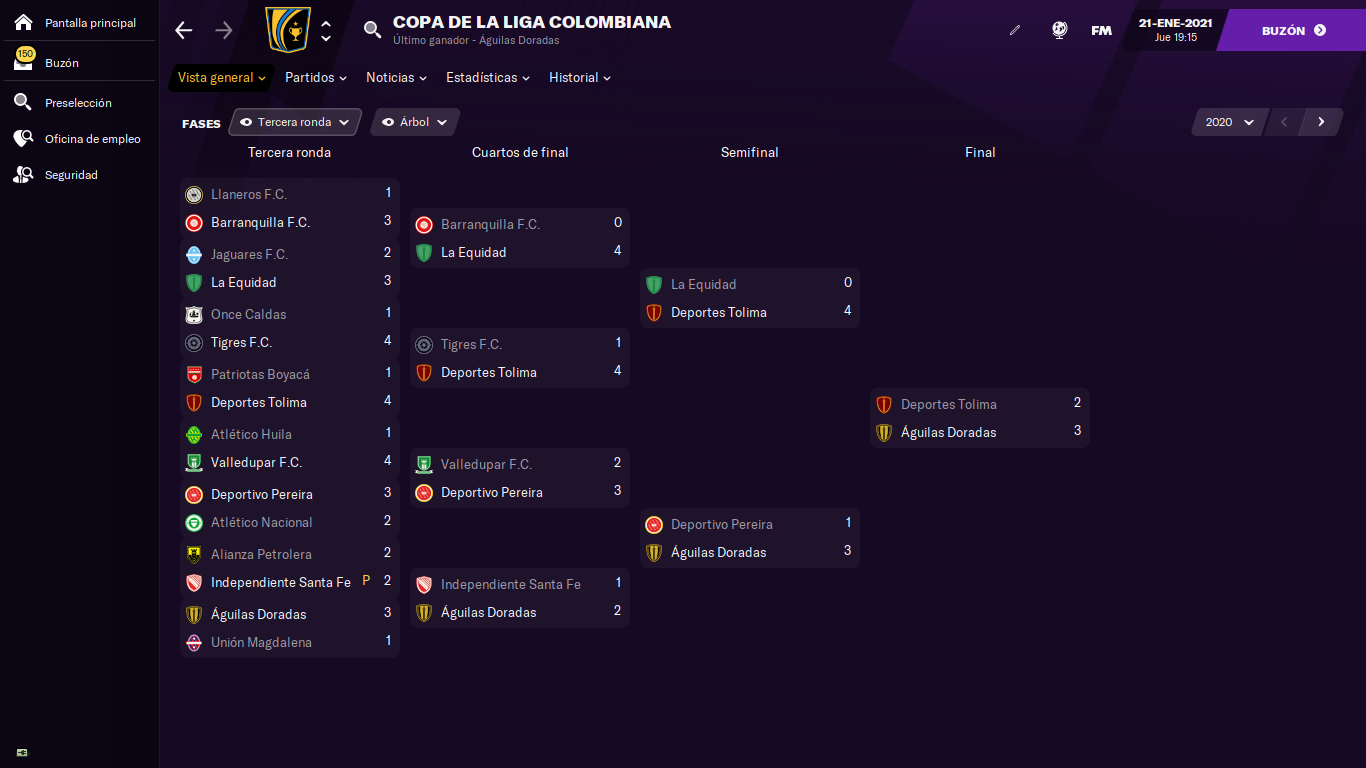The image size is (1366, 768).
Task: Toggle eye icon on Árbol view
Action: 388,122
